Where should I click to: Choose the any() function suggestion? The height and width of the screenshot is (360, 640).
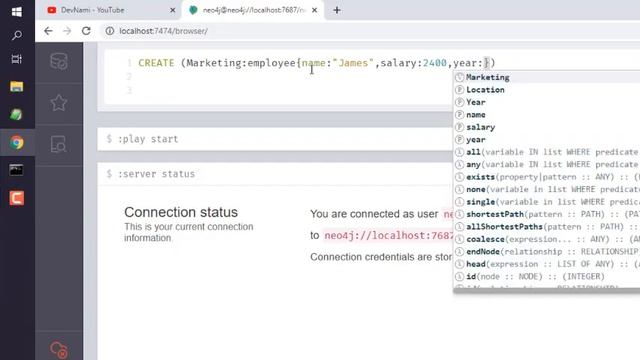click(x=547, y=164)
